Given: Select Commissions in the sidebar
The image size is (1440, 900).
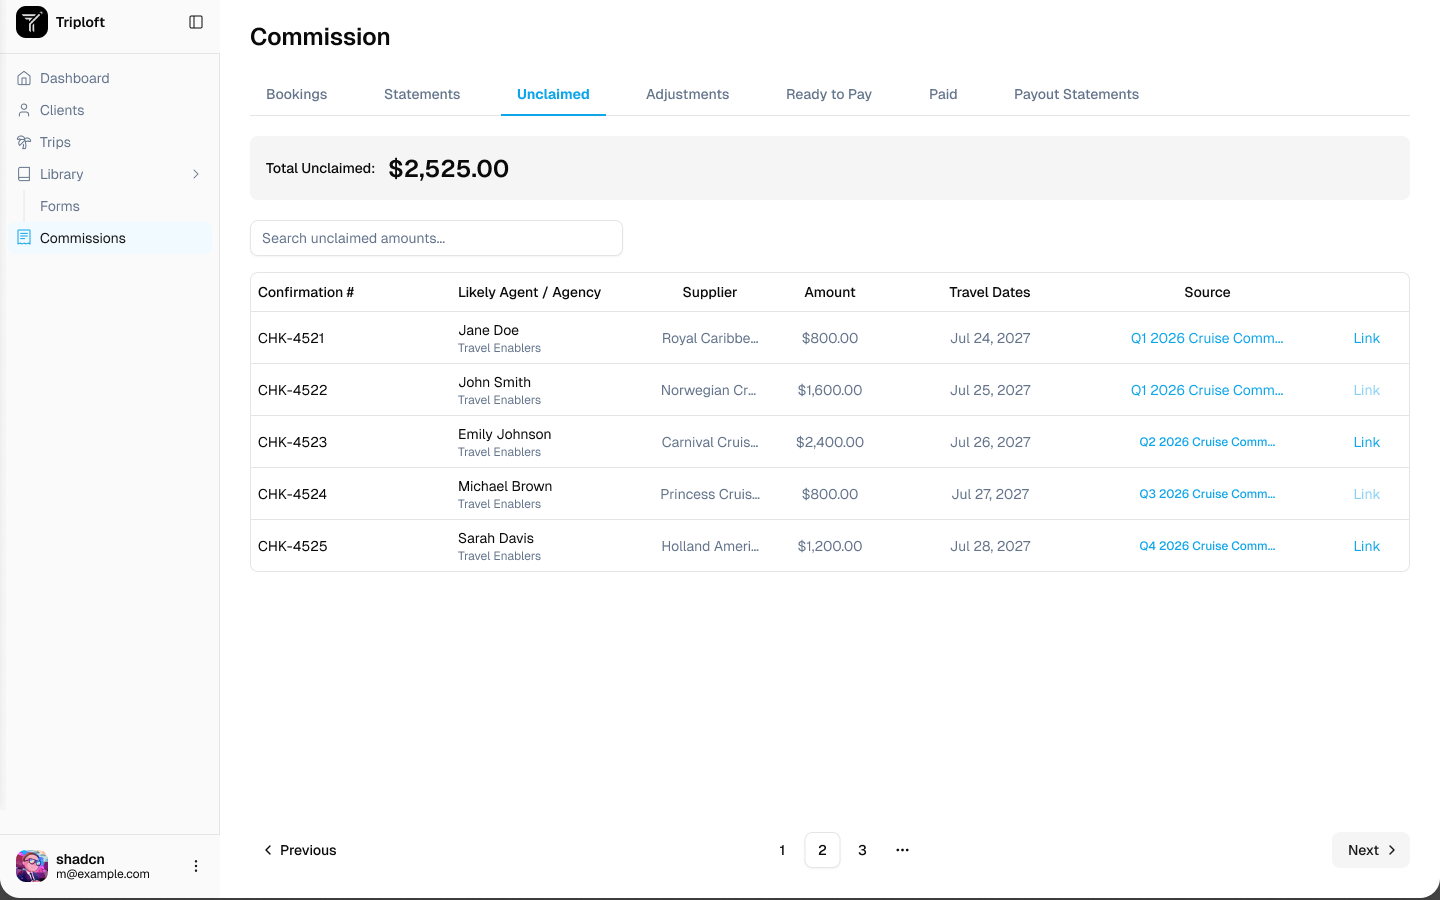Looking at the screenshot, I should pos(110,238).
